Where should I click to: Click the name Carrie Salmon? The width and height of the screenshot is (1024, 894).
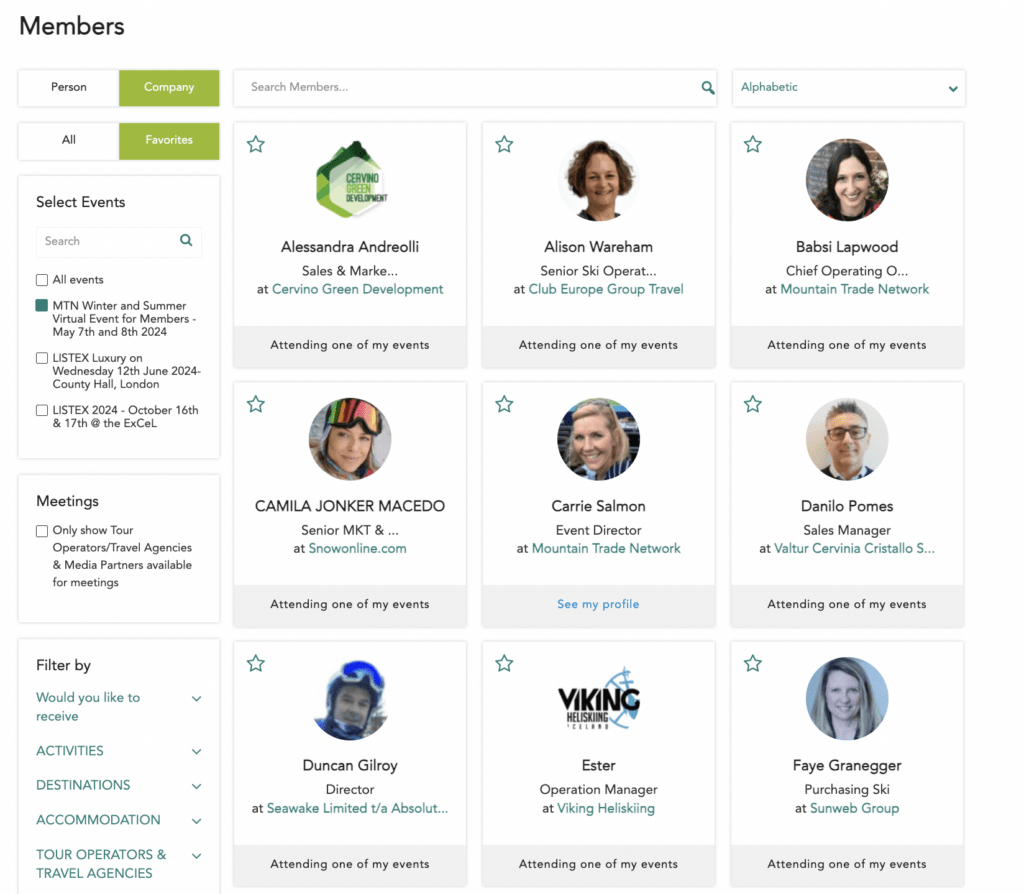598,506
